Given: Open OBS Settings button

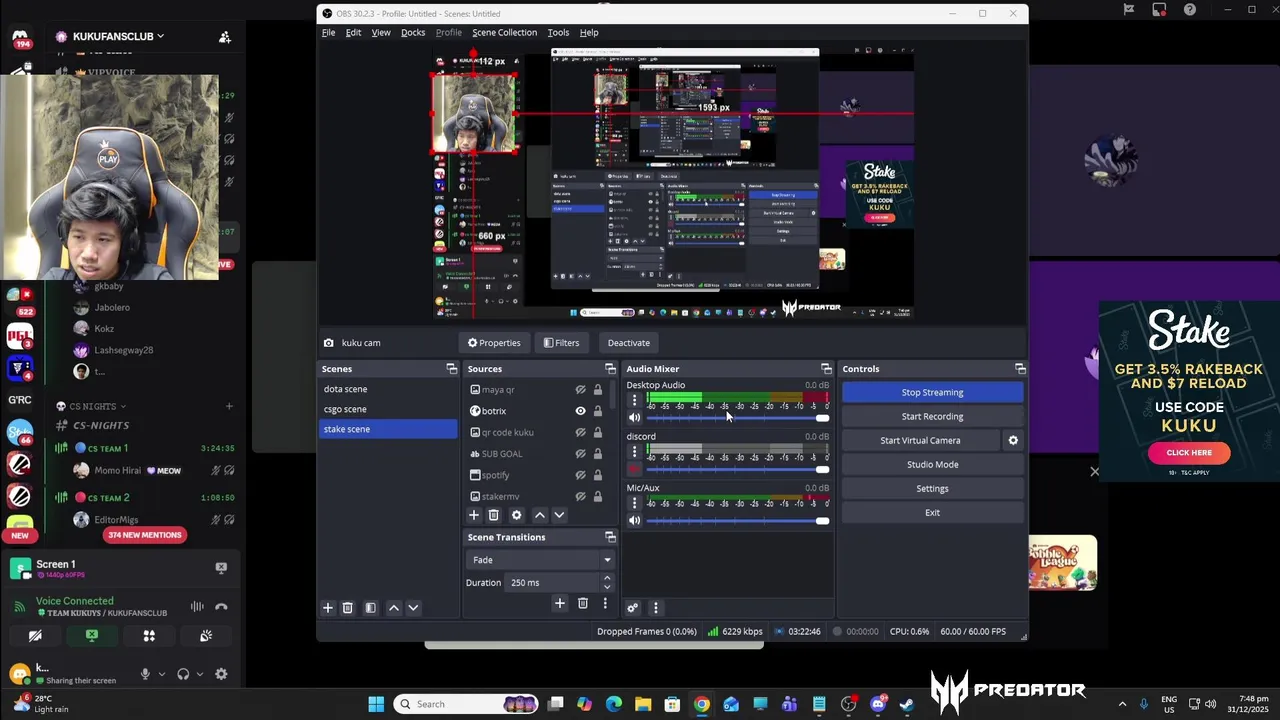Looking at the screenshot, I should 932,489.
